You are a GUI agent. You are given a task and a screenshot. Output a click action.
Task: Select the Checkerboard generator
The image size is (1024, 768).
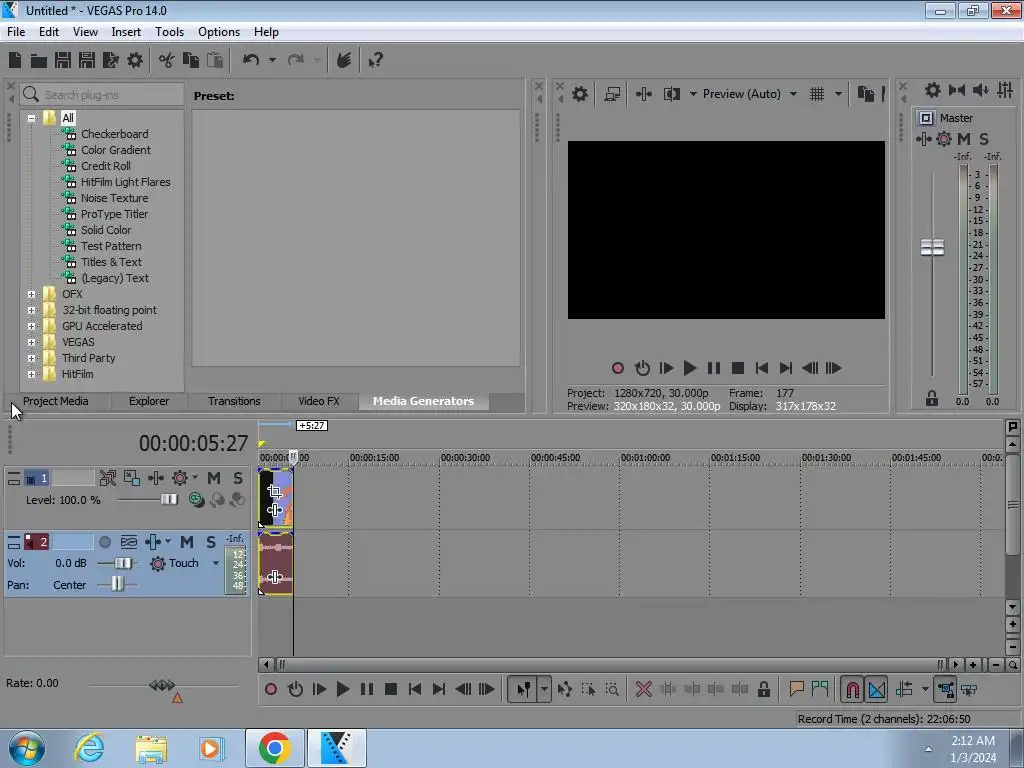(x=114, y=134)
